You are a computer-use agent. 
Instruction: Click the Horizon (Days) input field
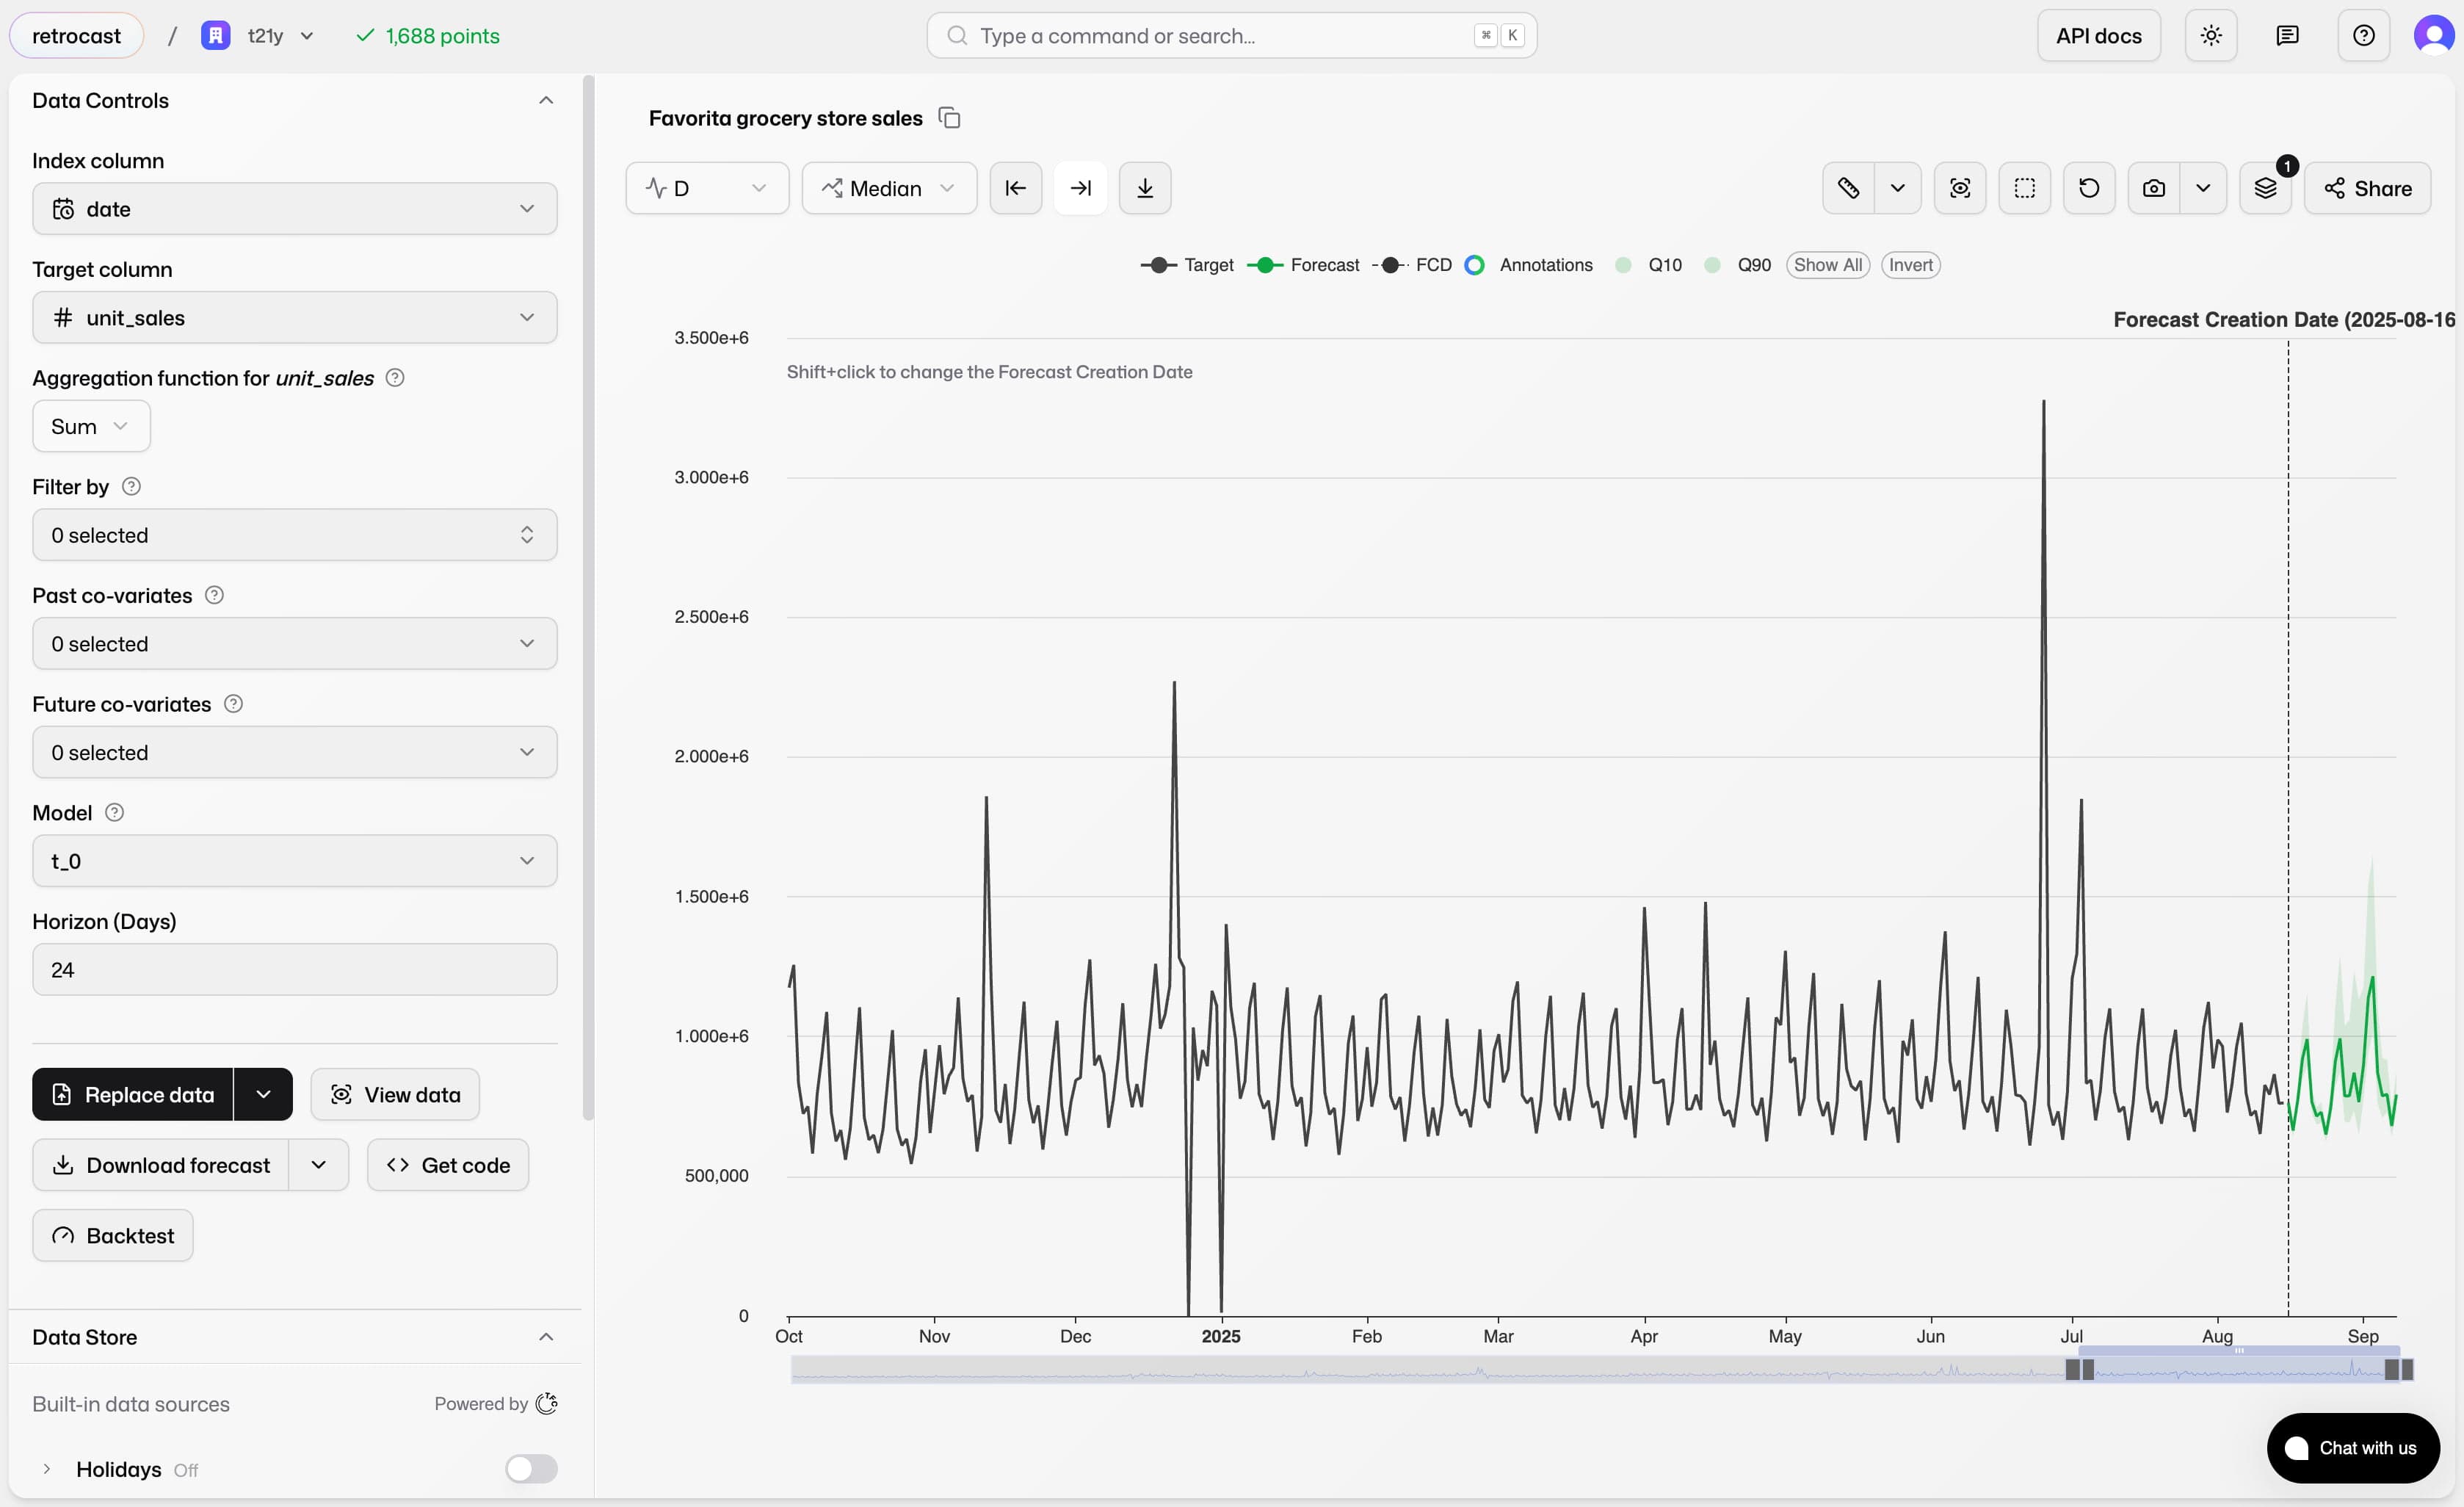coord(294,970)
